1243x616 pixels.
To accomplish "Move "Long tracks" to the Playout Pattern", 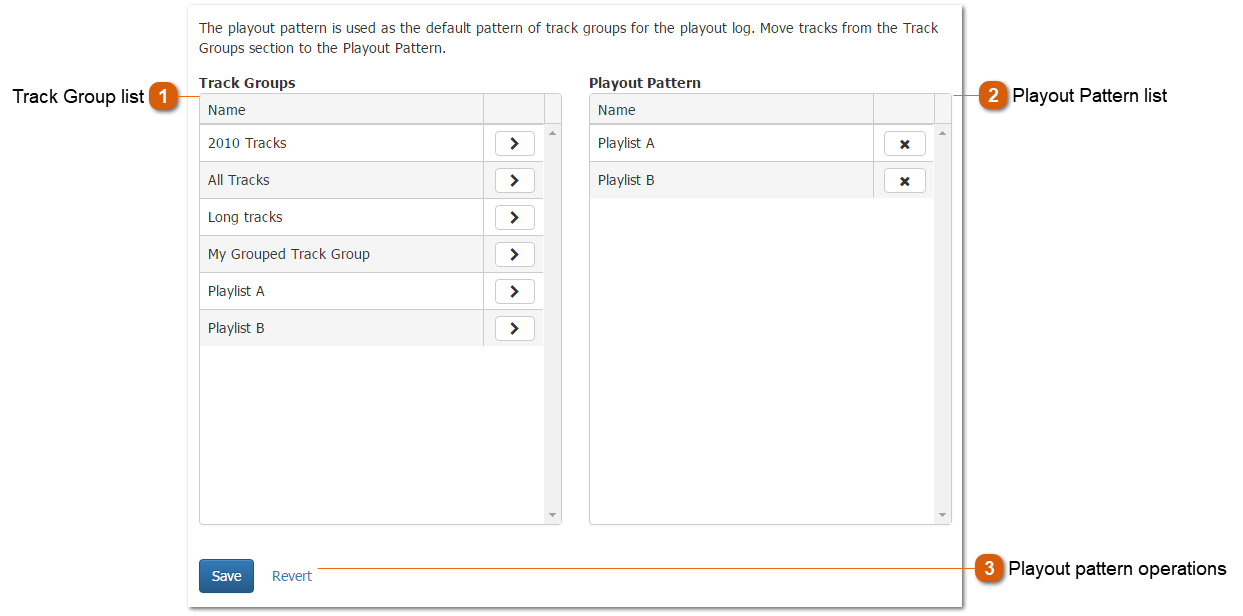I will [514, 217].
